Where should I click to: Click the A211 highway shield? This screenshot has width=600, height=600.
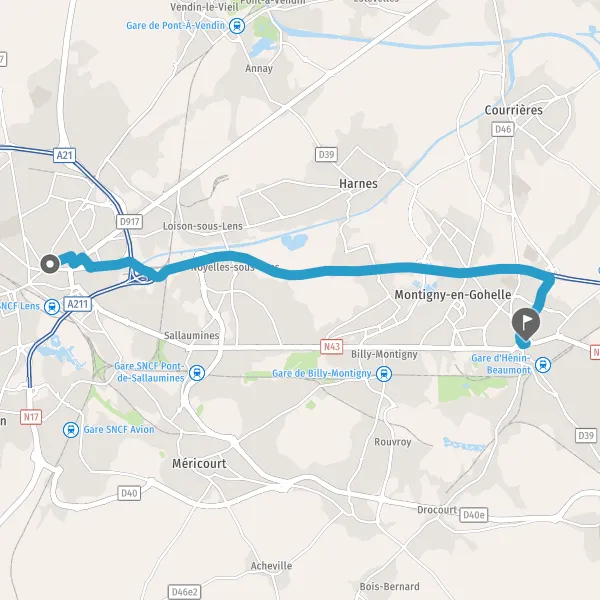[x=78, y=304]
